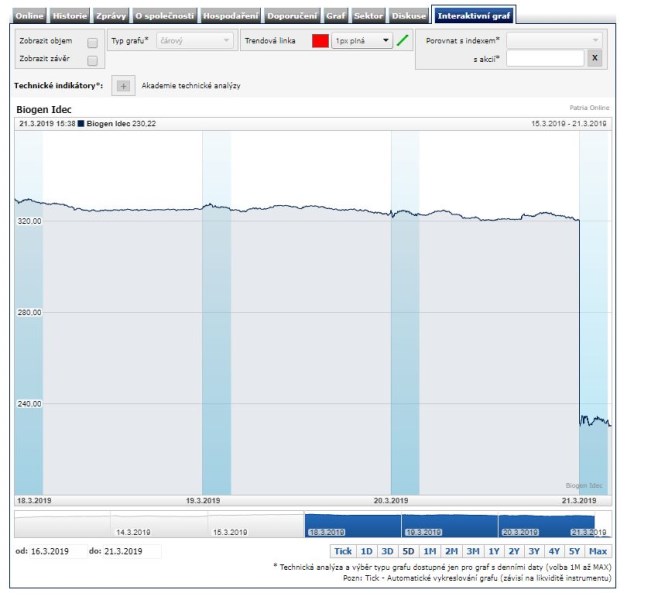Choose the Tick chart interval
This screenshot has height=600, width=658.
[343, 551]
